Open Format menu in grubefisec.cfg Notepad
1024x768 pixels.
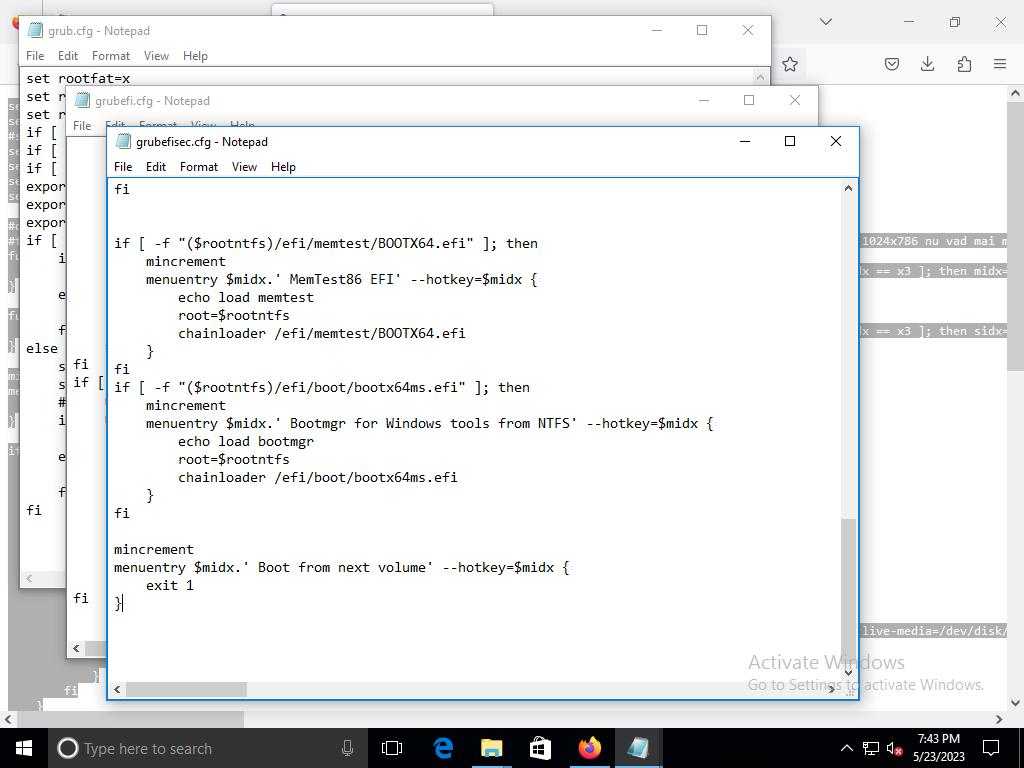click(x=198, y=167)
